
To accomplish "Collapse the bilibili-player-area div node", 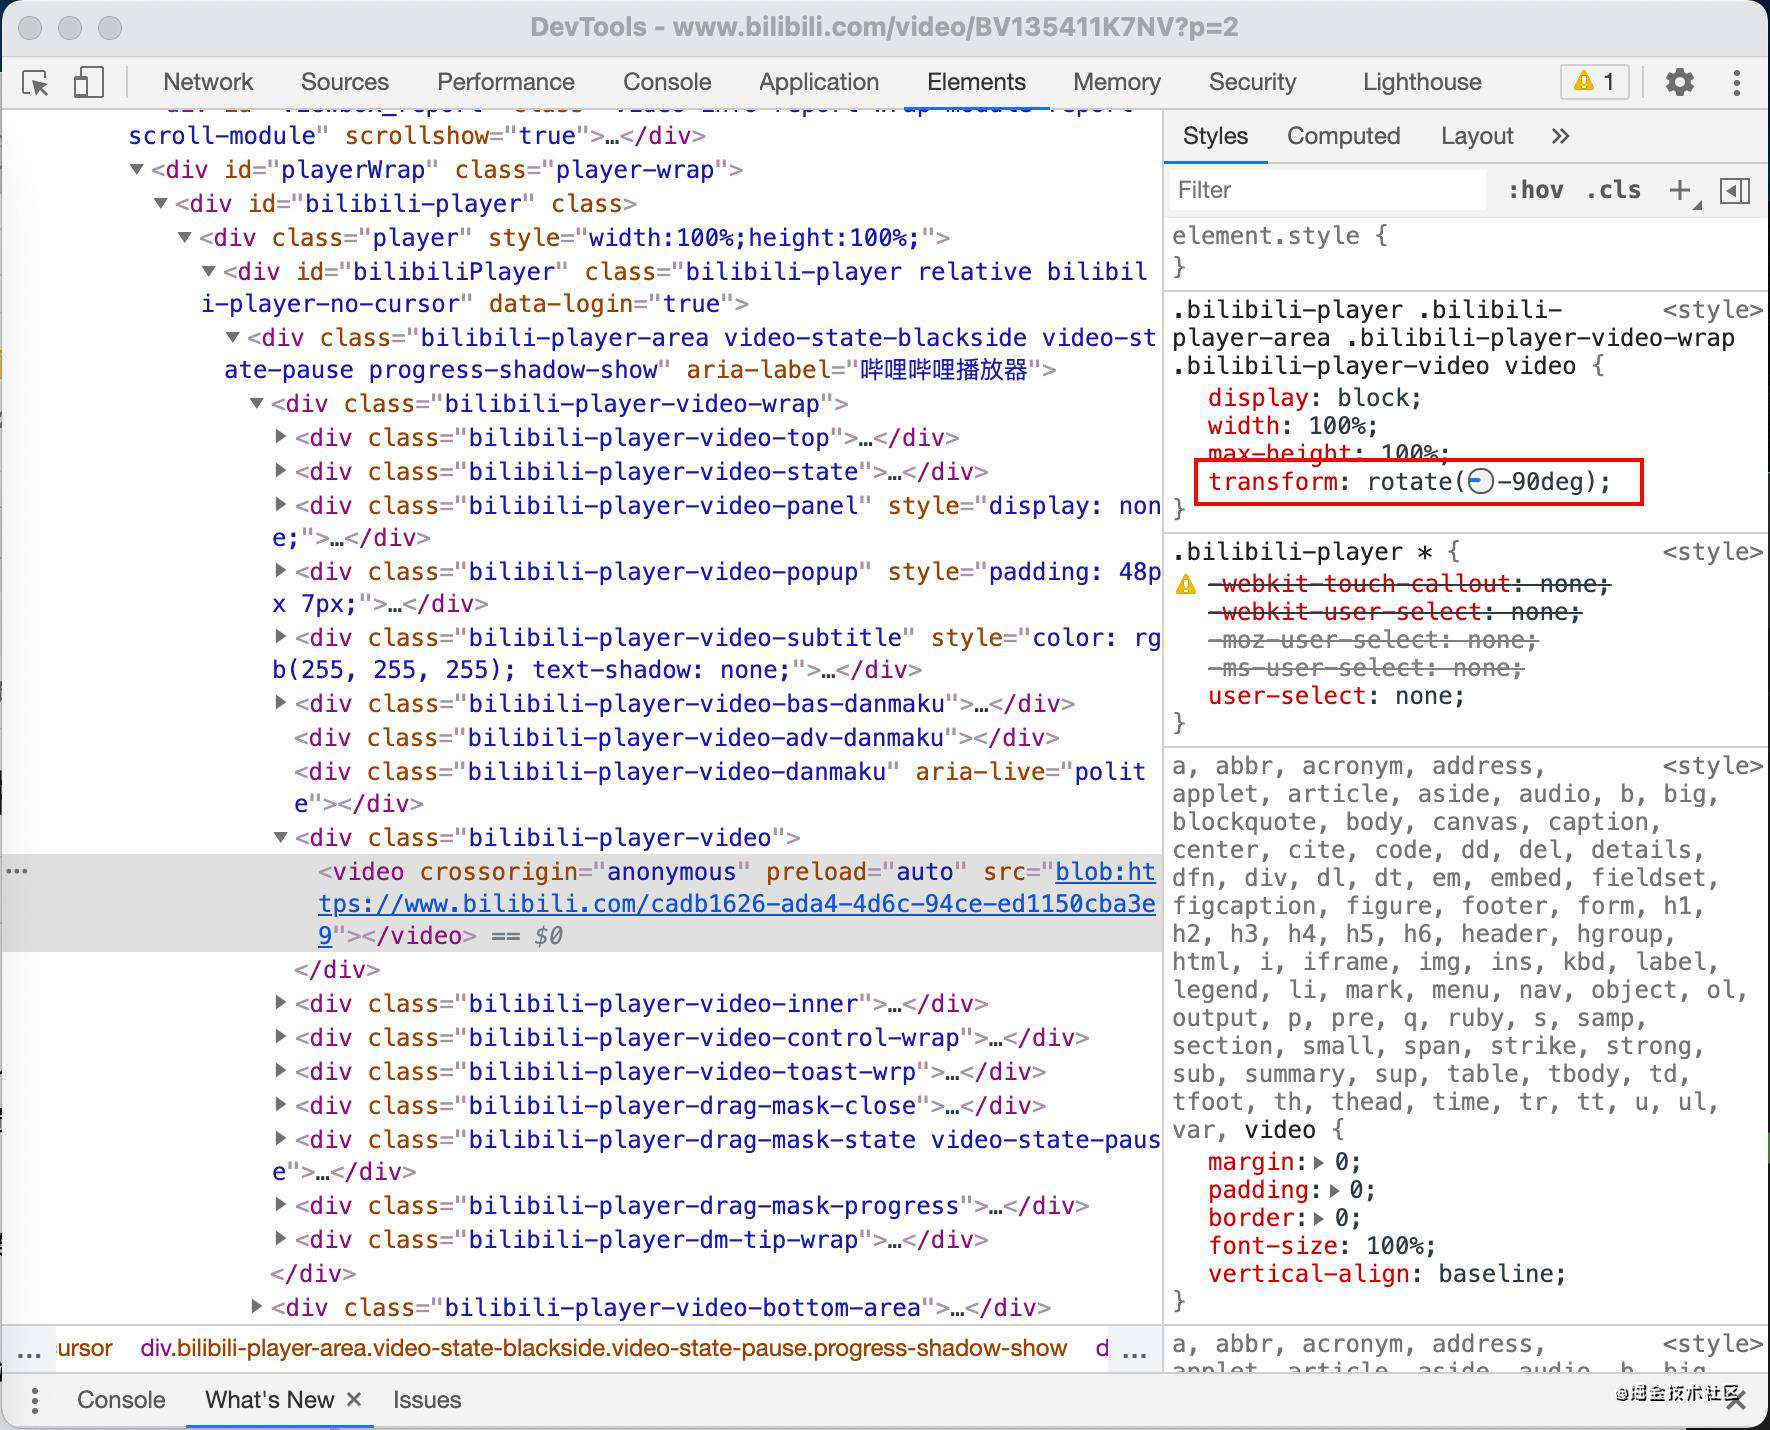I will pyautogui.click(x=233, y=338).
